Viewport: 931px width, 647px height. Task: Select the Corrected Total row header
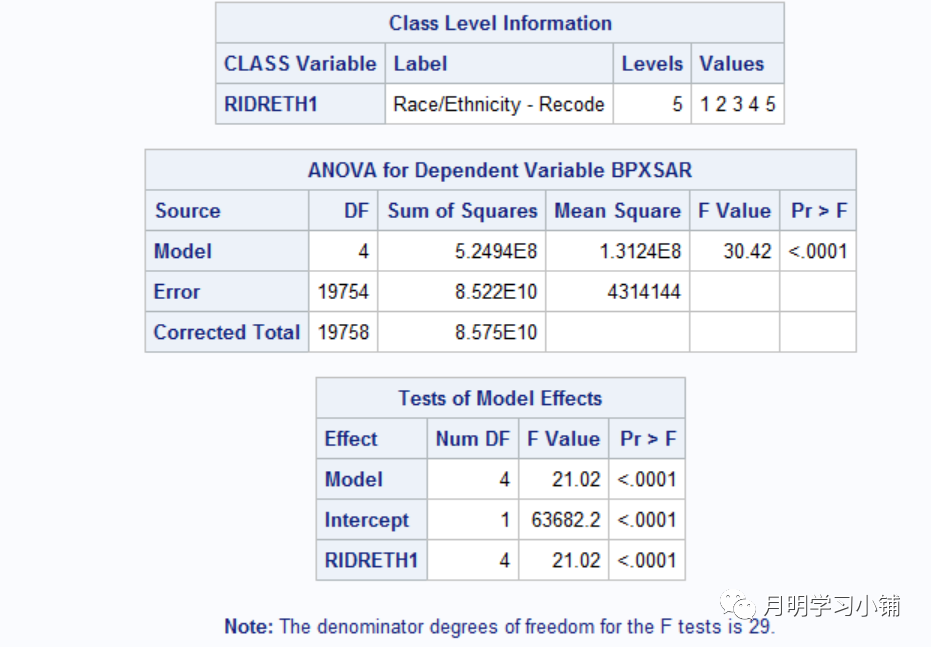(x=227, y=332)
